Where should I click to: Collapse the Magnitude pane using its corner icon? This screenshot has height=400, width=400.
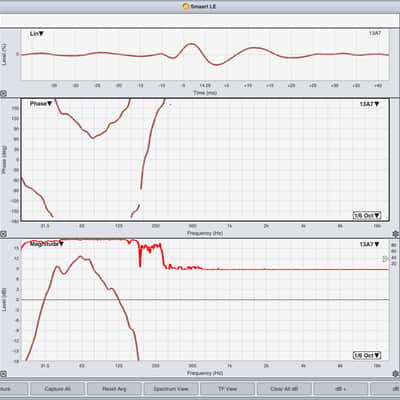(x=3, y=374)
